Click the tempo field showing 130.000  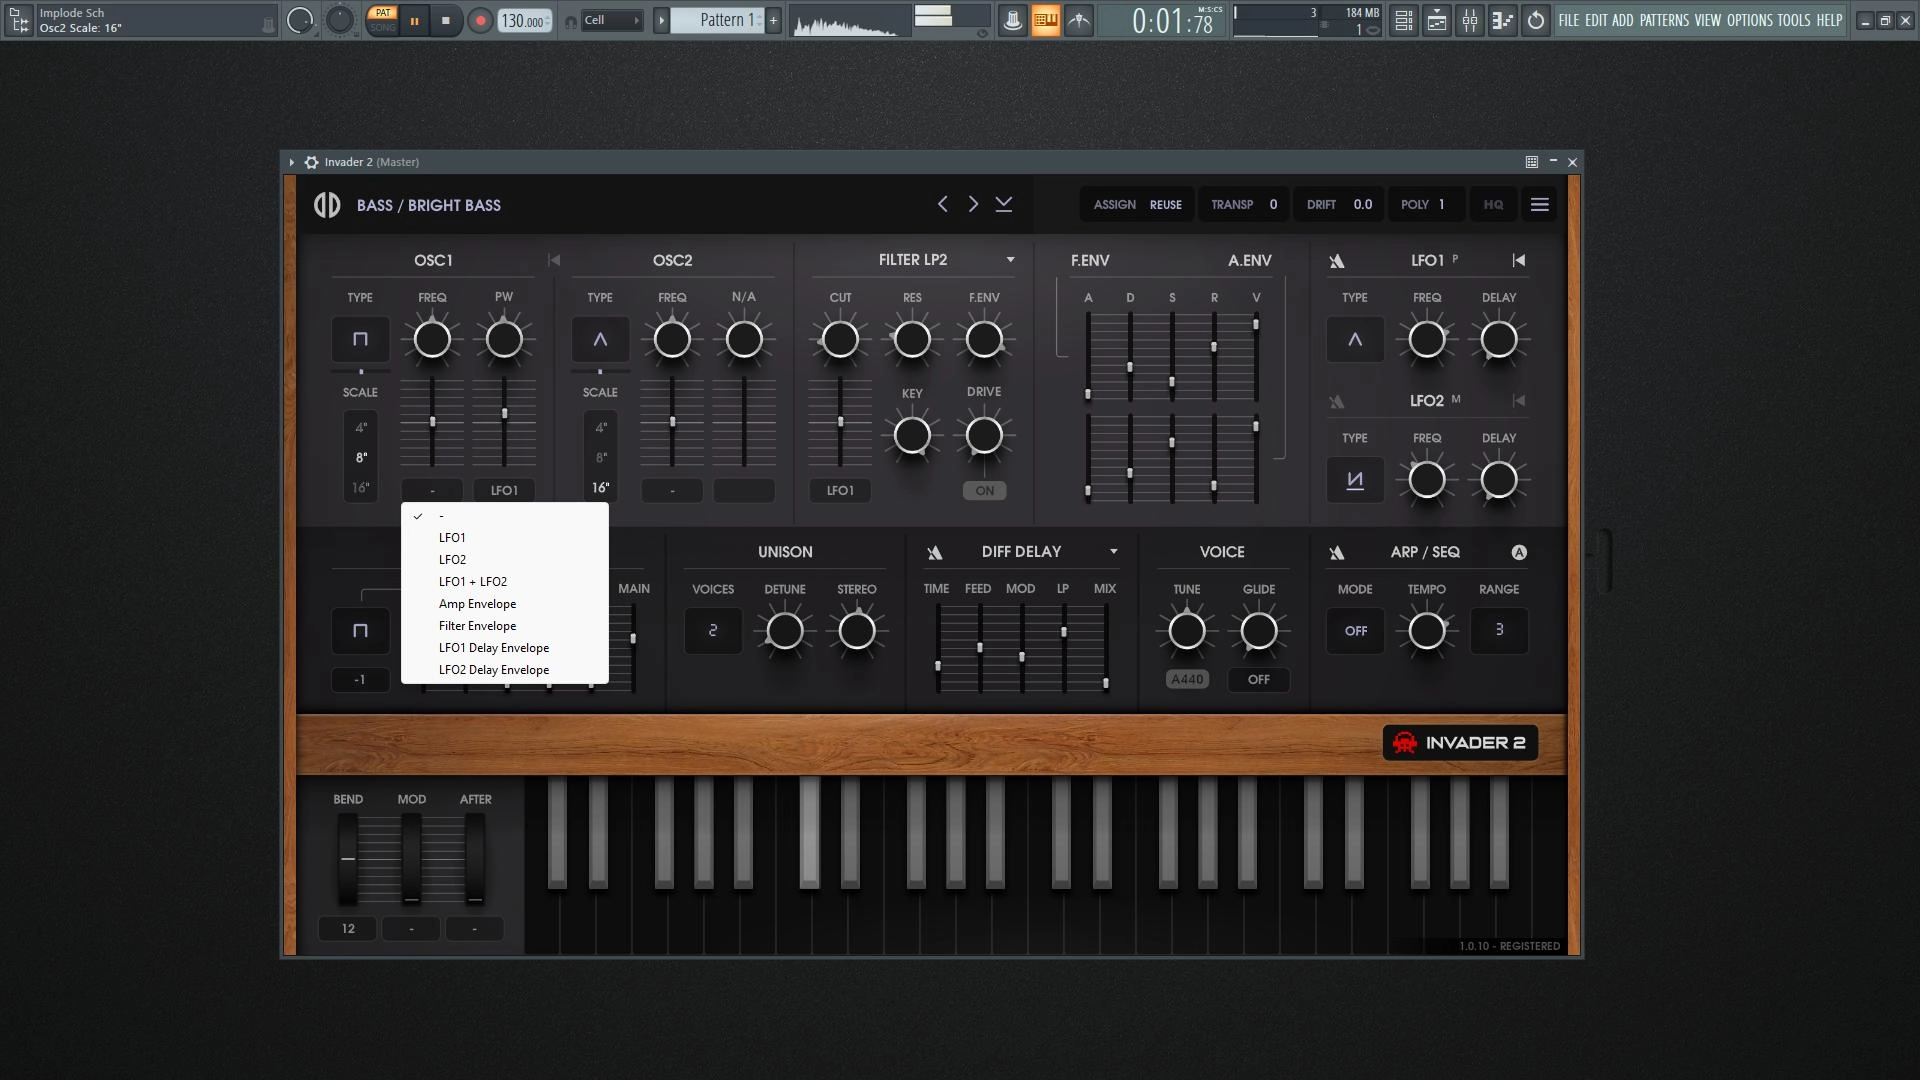tap(524, 21)
